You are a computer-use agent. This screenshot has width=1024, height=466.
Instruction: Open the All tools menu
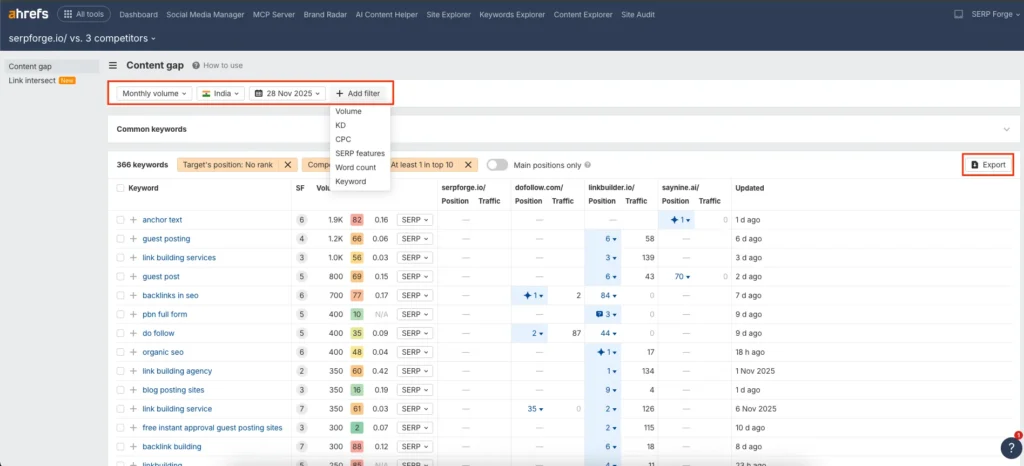(84, 14)
